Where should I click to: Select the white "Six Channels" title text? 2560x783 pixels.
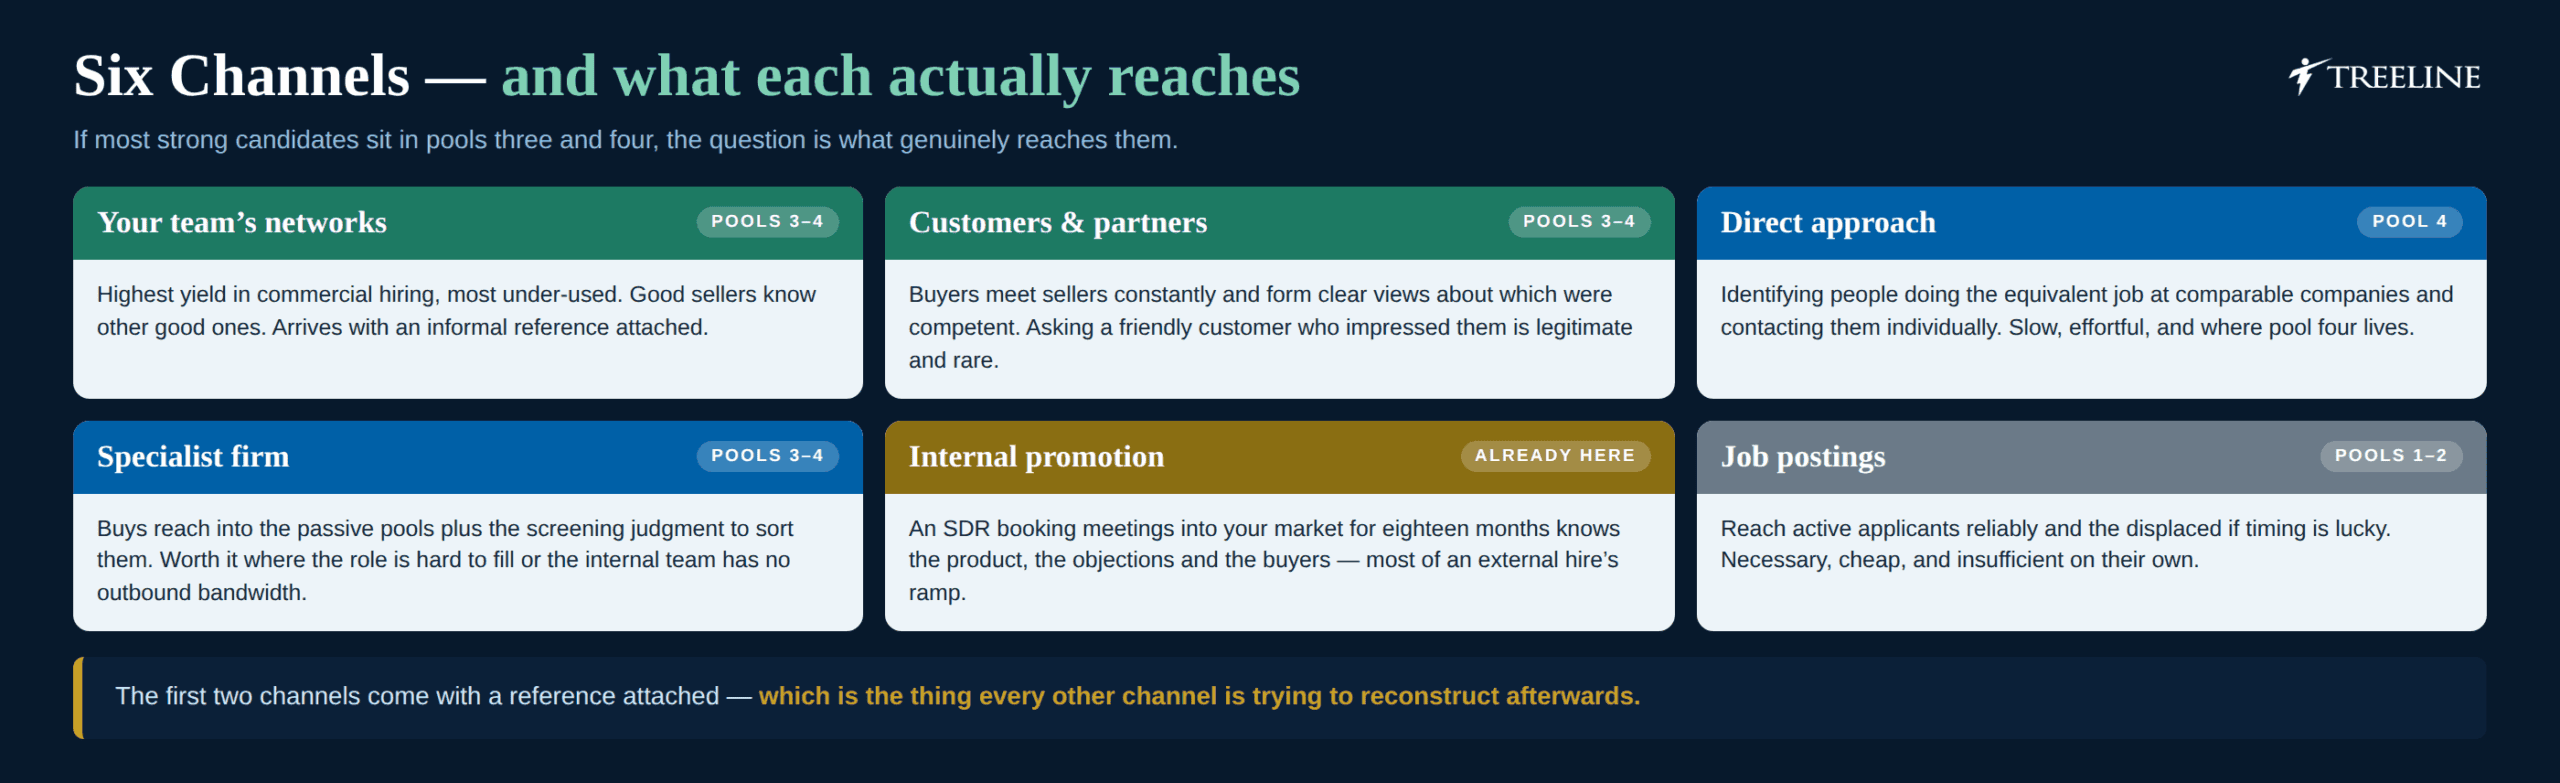(x=241, y=76)
